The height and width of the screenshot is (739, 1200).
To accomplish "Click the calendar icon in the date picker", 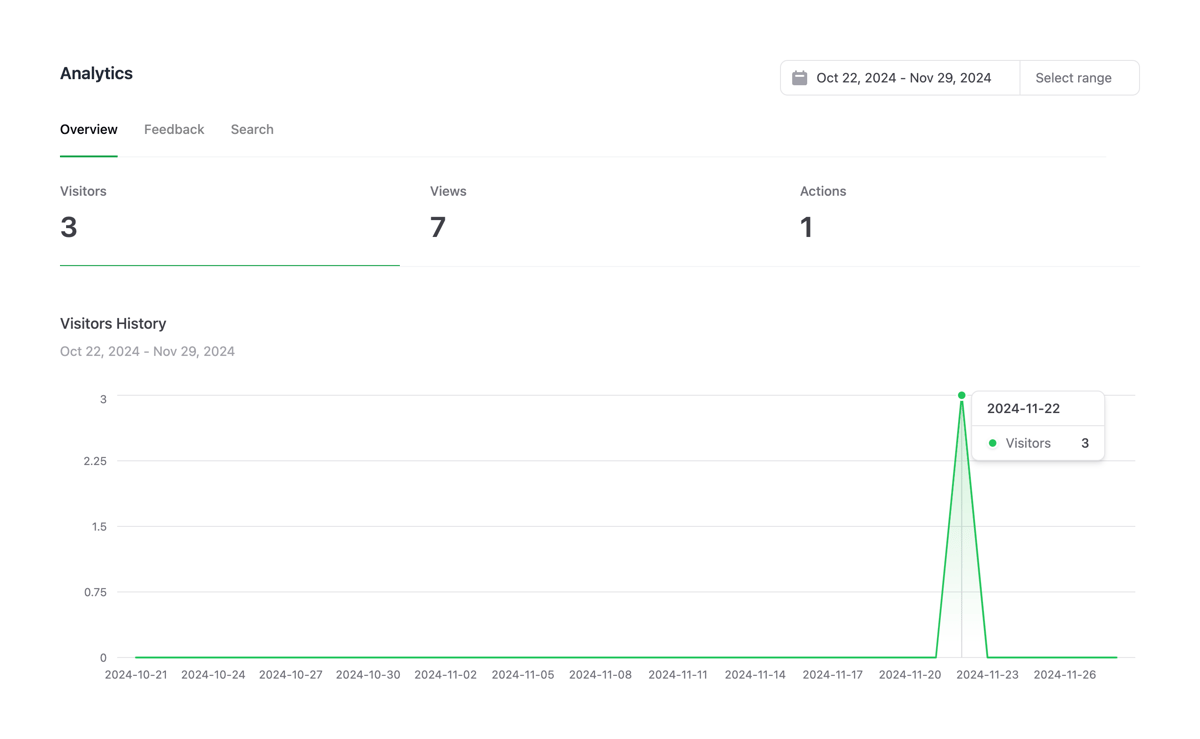I will 799,77.
